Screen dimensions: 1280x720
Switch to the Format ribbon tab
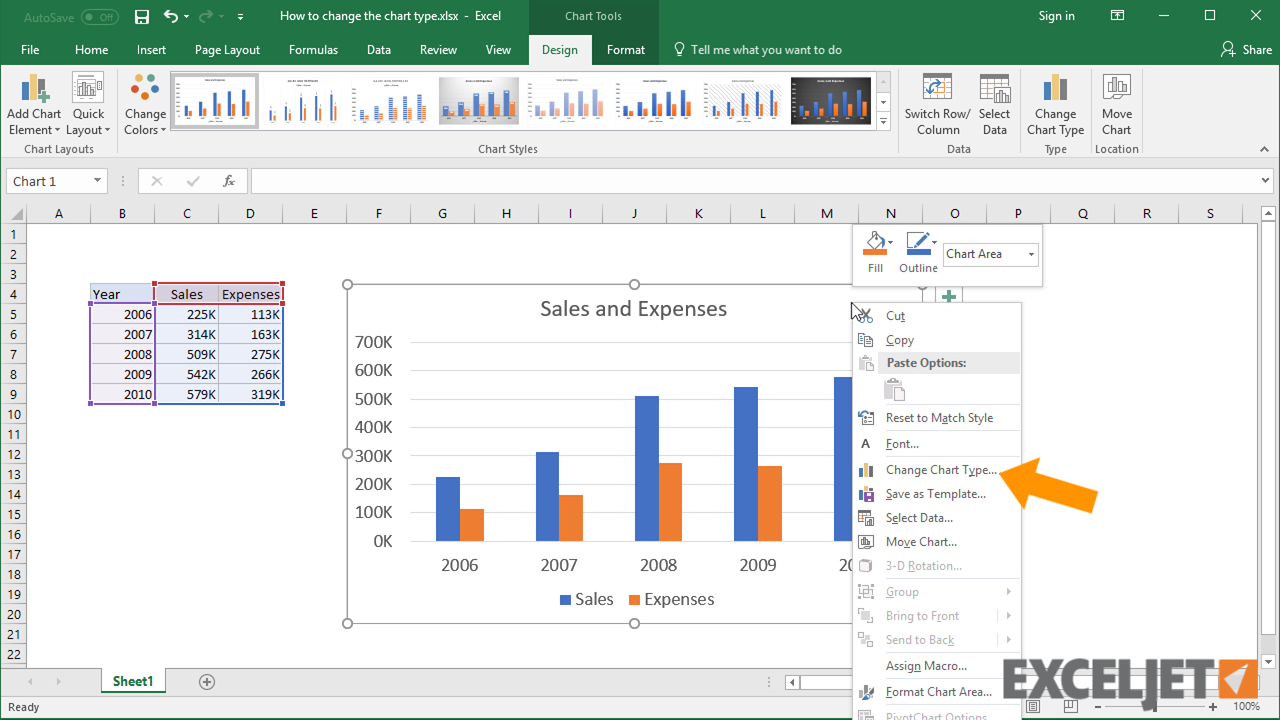click(626, 50)
